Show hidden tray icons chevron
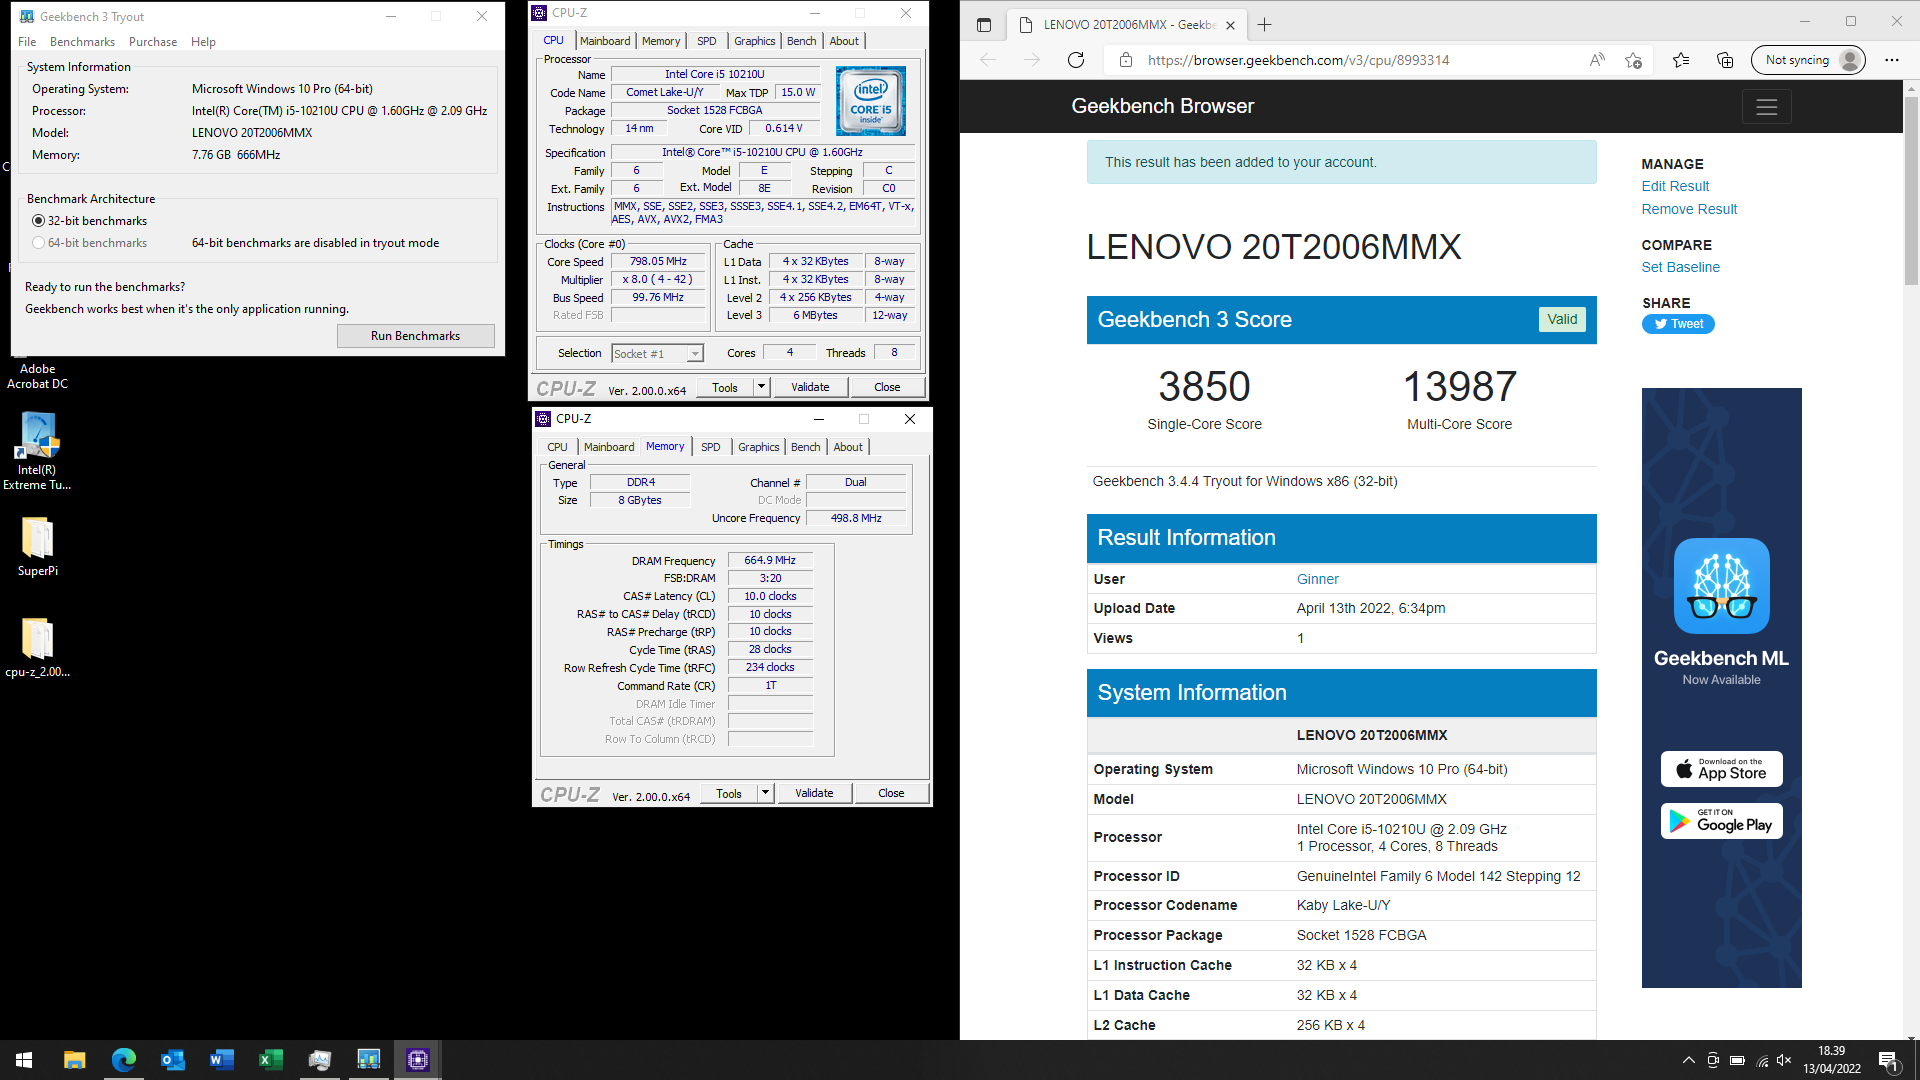 click(x=1688, y=1060)
